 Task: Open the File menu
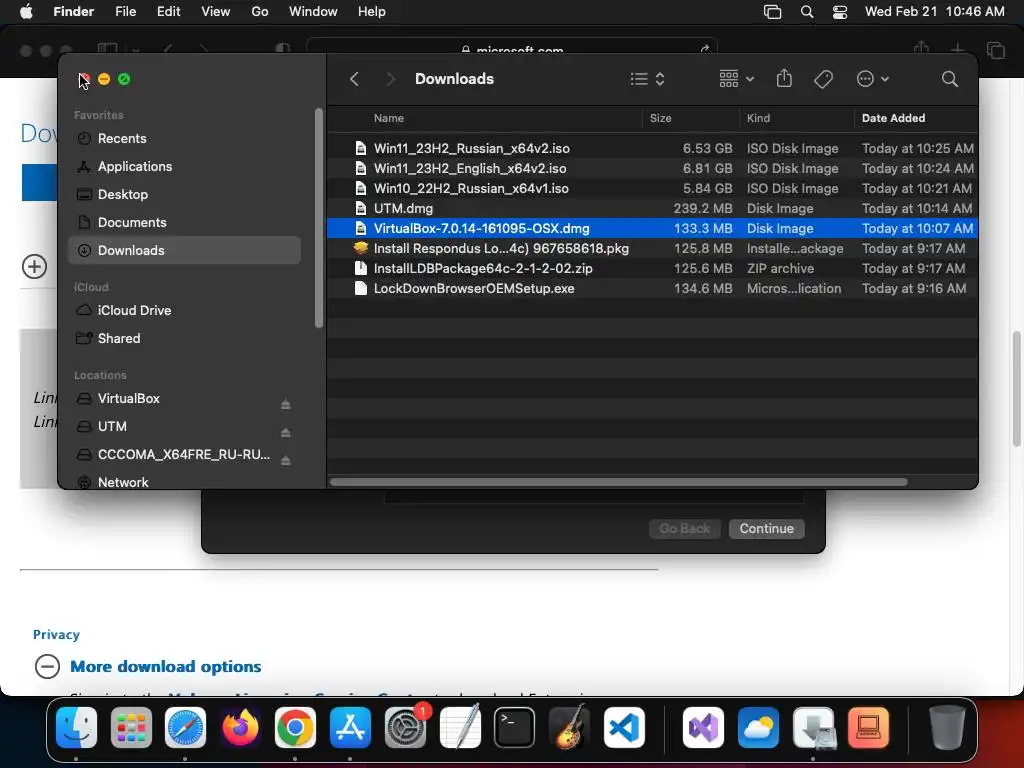(125, 12)
